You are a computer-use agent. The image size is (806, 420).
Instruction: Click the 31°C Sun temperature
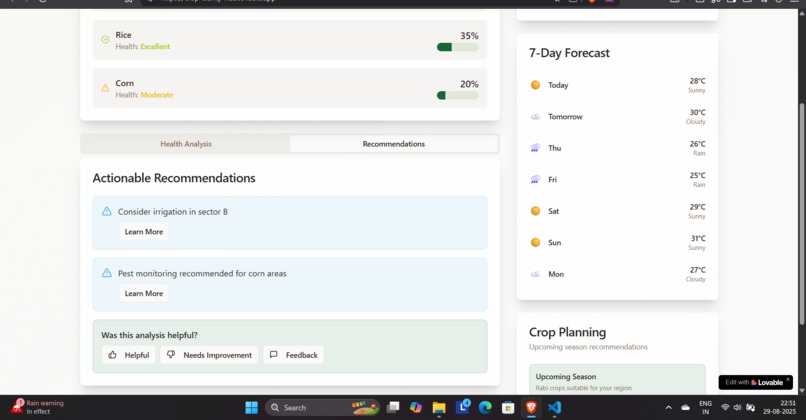(698, 239)
